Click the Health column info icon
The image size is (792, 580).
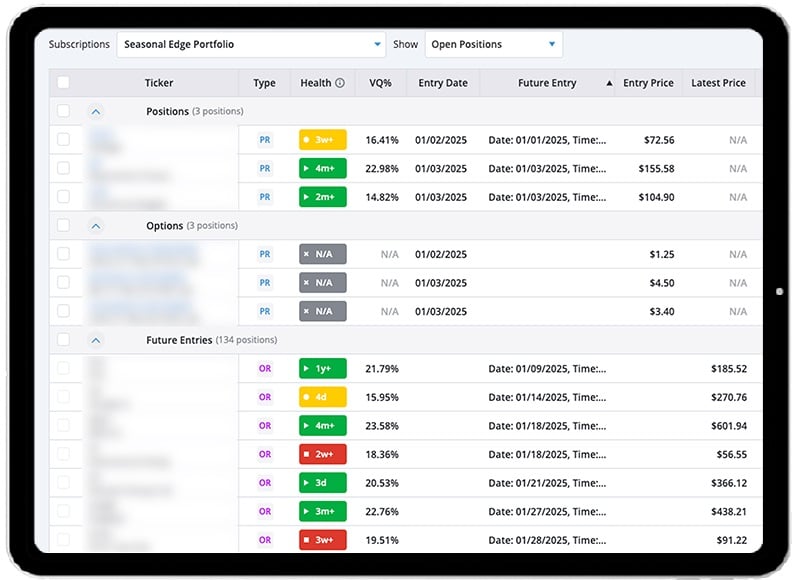(340, 83)
